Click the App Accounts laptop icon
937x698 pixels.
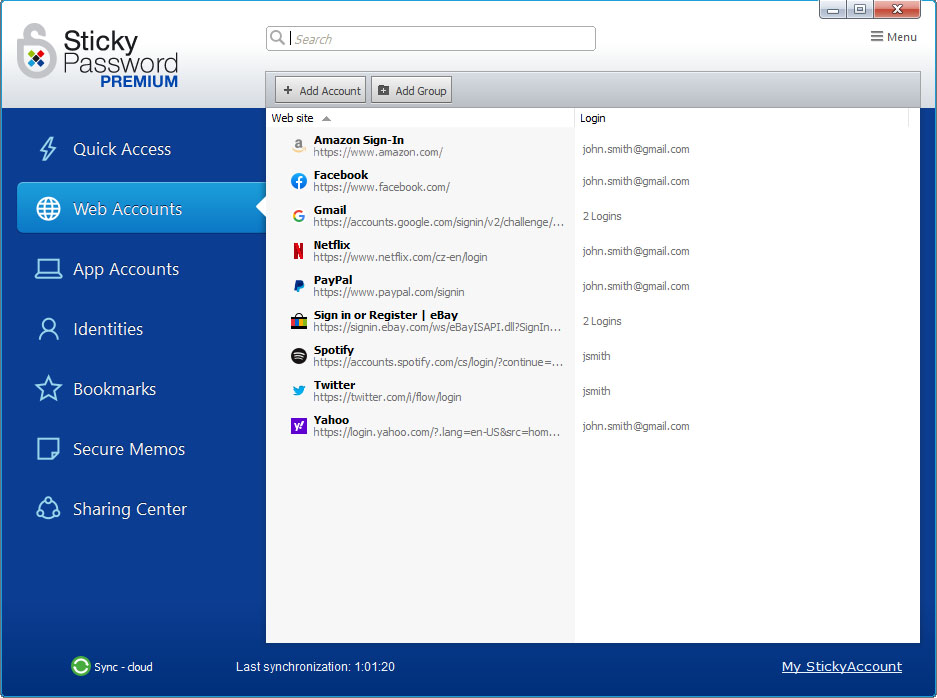pyautogui.click(x=48, y=269)
